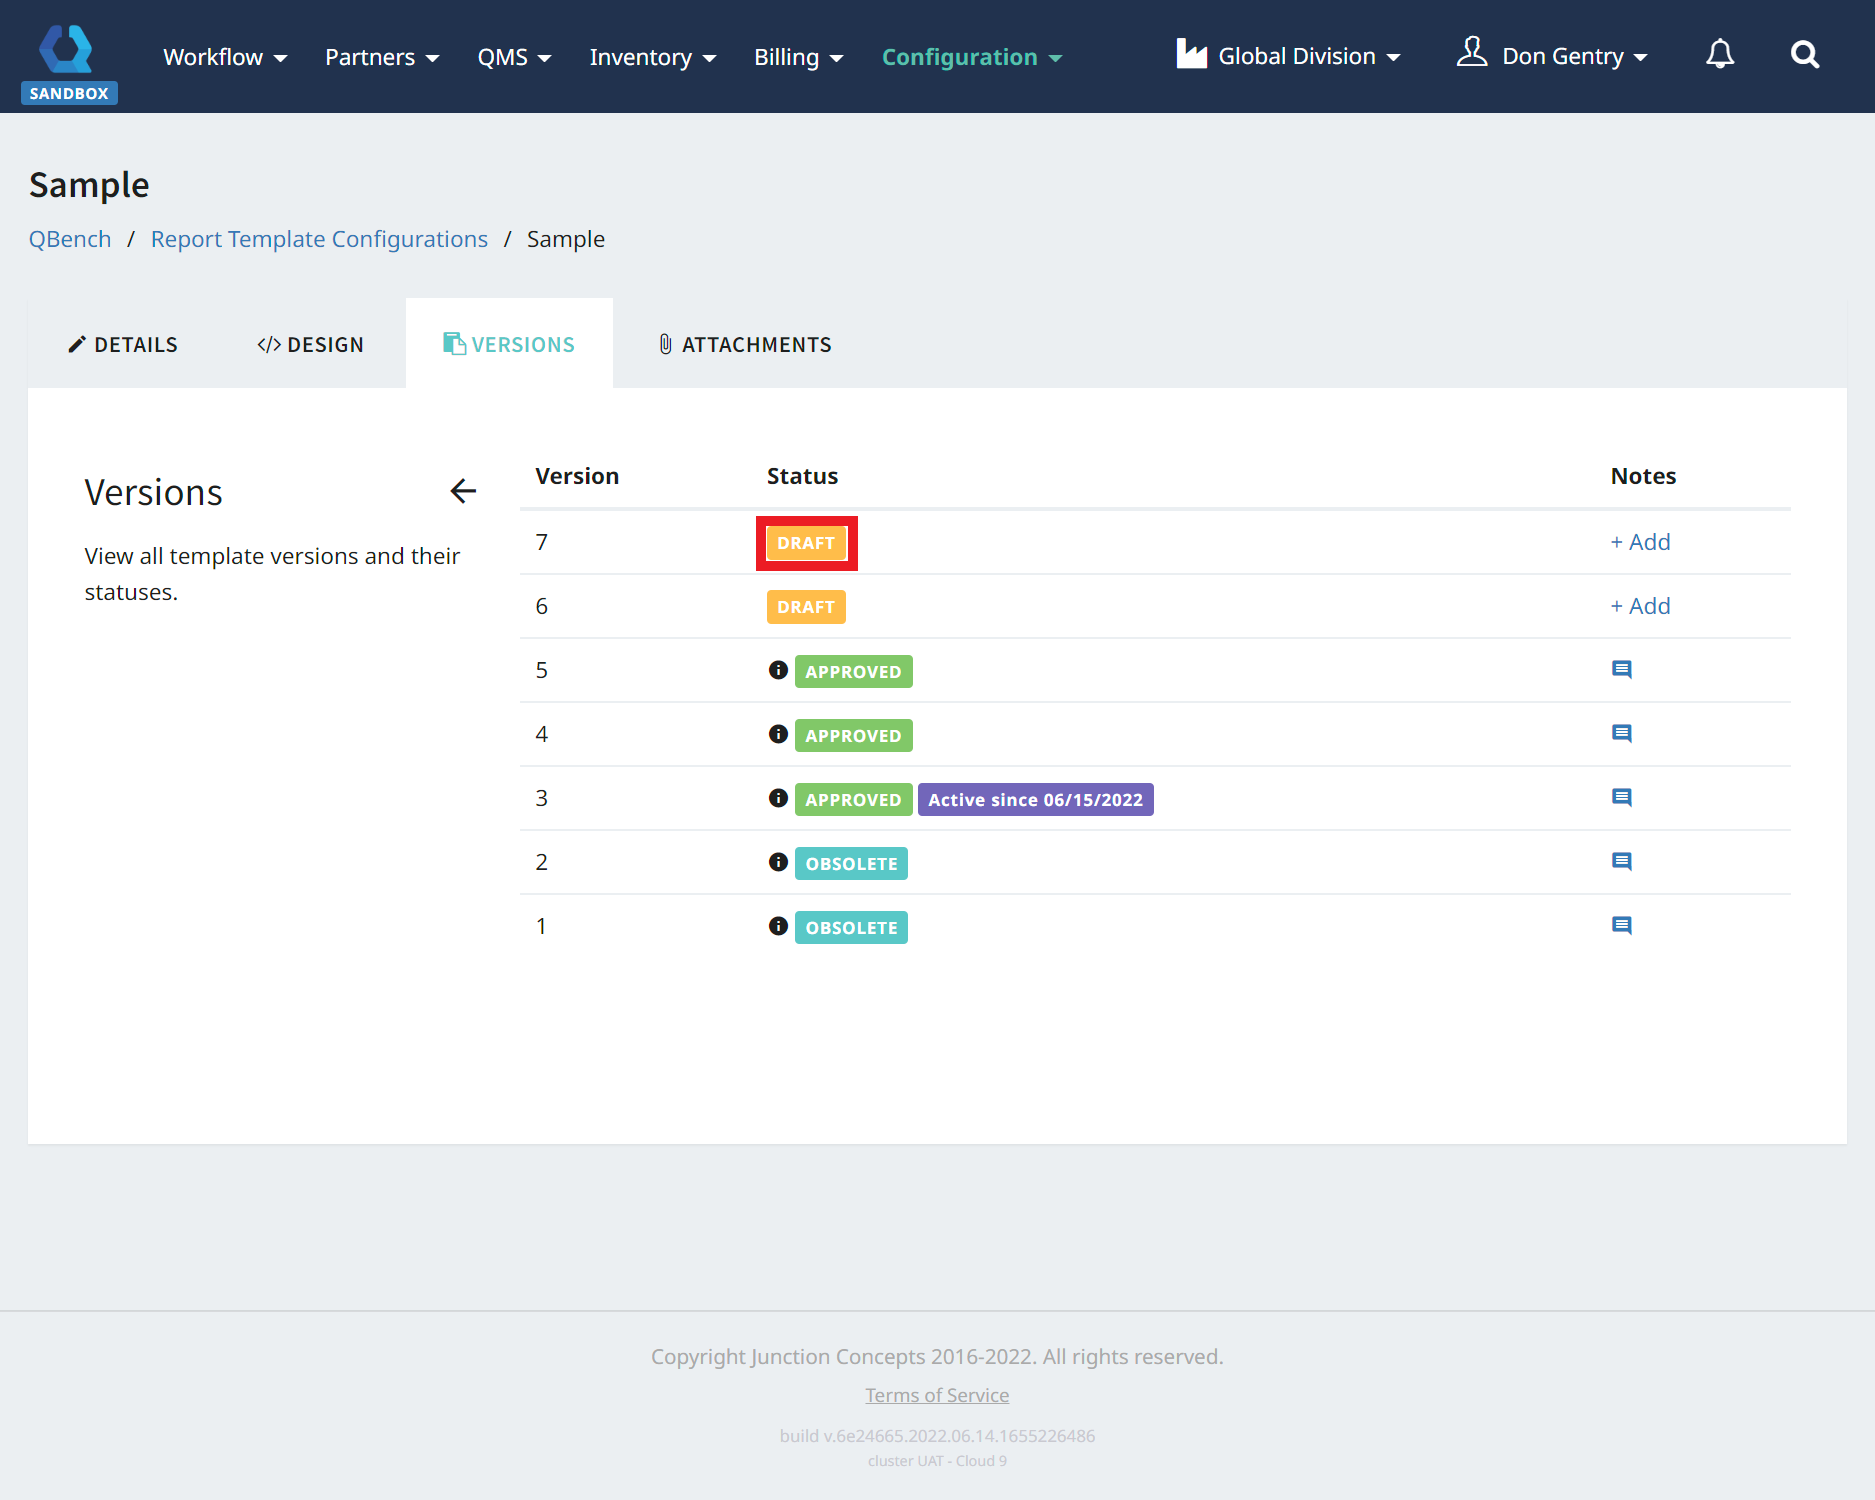Open the notes icon for version 5
Image resolution: width=1875 pixels, height=1500 pixels.
(x=1621, y=670)
